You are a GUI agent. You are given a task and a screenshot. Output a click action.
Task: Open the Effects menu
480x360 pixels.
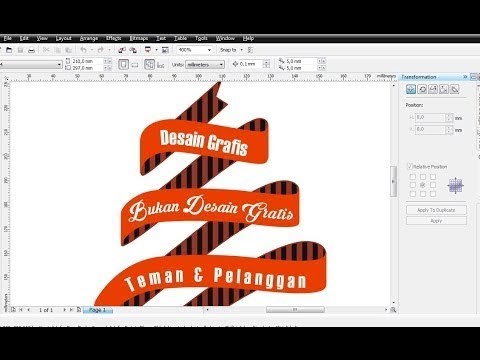click(x=114, y=38)
